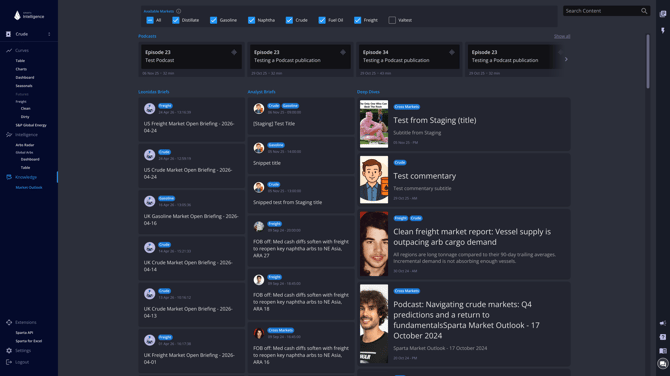Click the Search Content input field
The image size is (670, 376).
[602, 11]
